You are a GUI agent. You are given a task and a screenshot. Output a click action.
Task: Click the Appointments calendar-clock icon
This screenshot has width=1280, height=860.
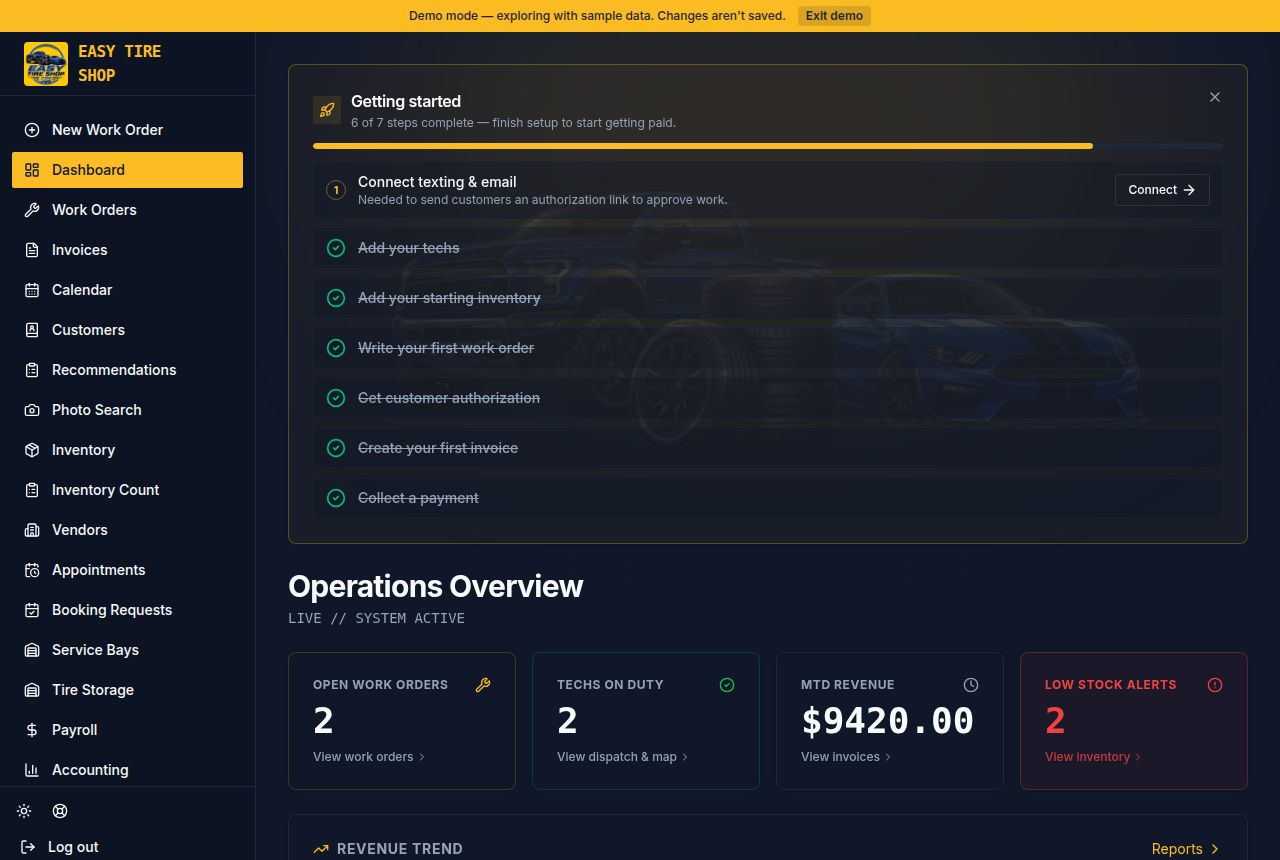[32, 570]
